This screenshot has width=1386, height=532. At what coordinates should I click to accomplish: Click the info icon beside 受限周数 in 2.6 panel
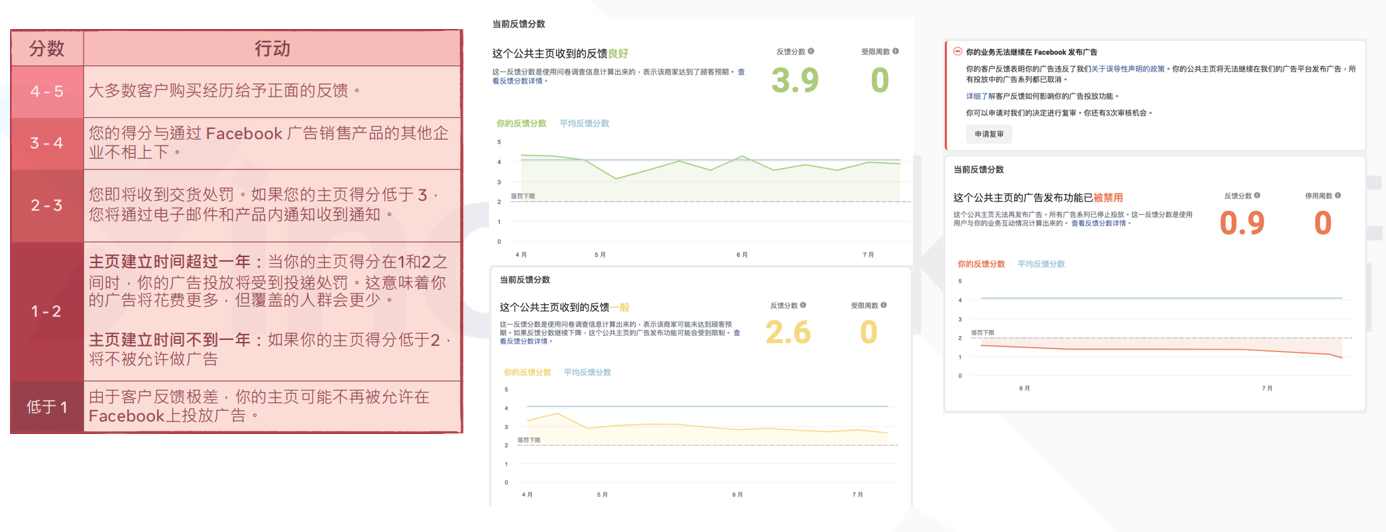pyautogui.click(x=884, y=305)
